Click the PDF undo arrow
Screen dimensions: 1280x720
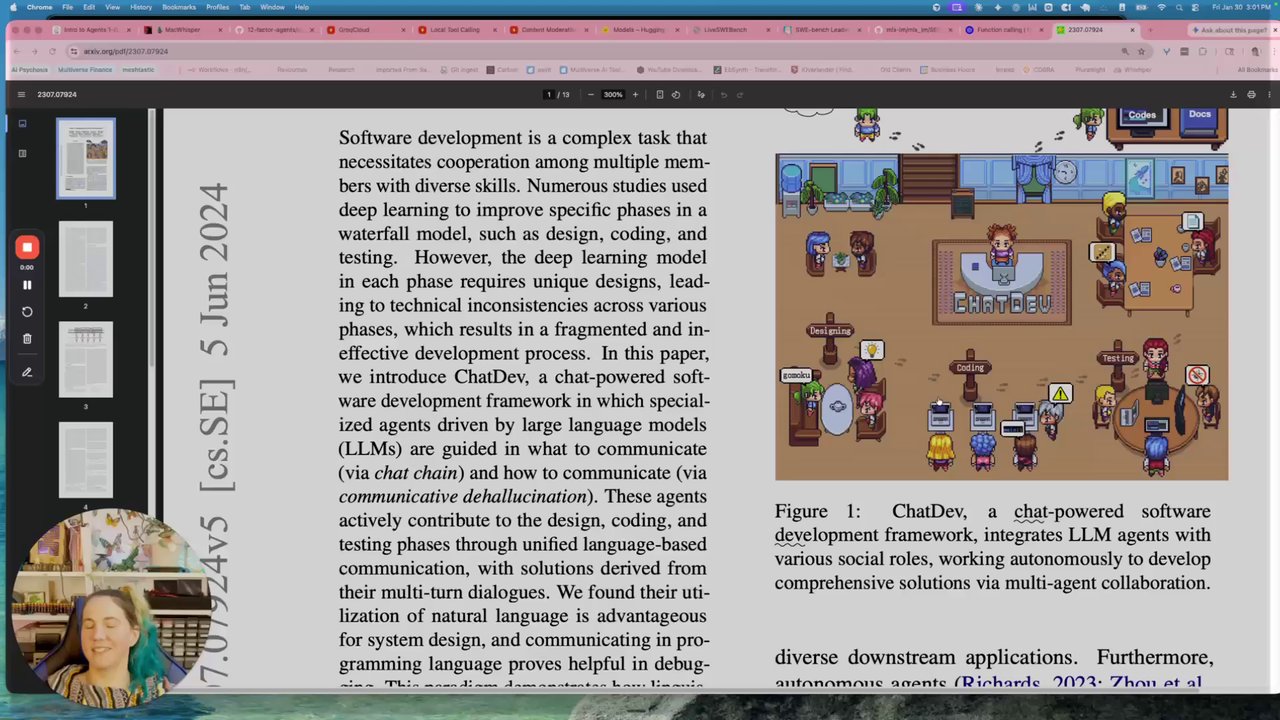tap(723, 94)
